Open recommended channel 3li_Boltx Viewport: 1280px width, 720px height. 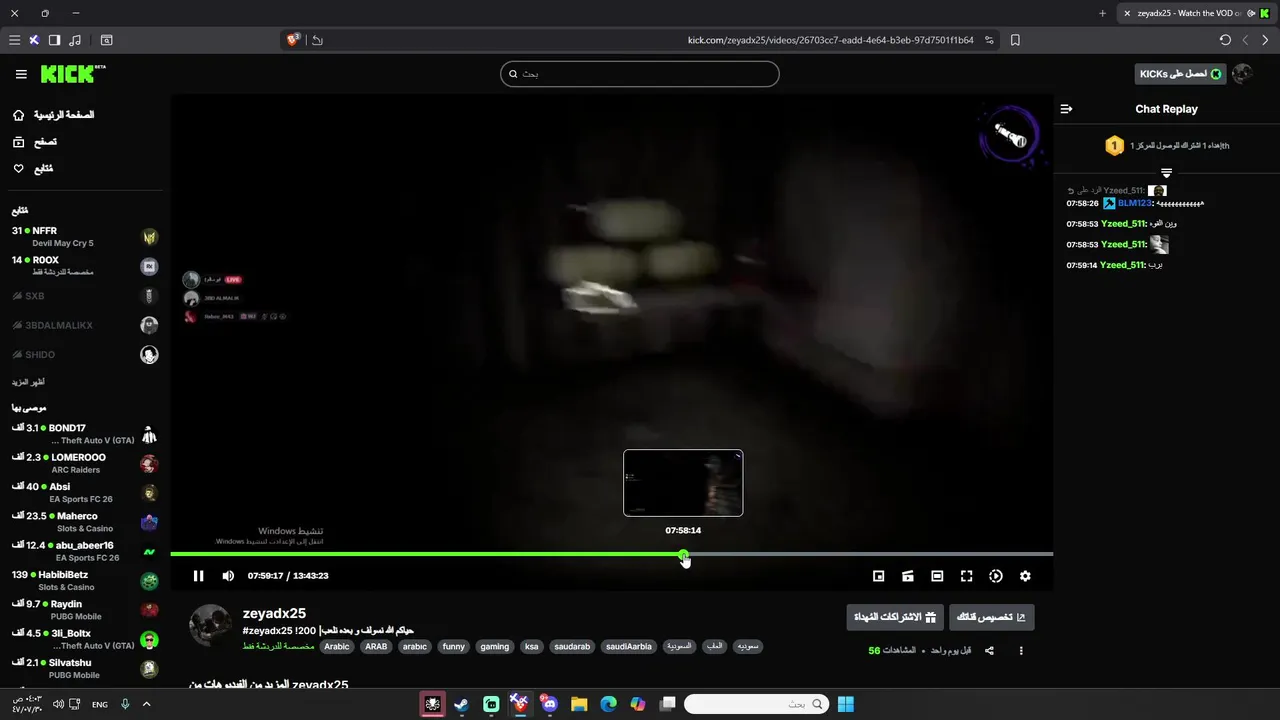pos(85,639)
